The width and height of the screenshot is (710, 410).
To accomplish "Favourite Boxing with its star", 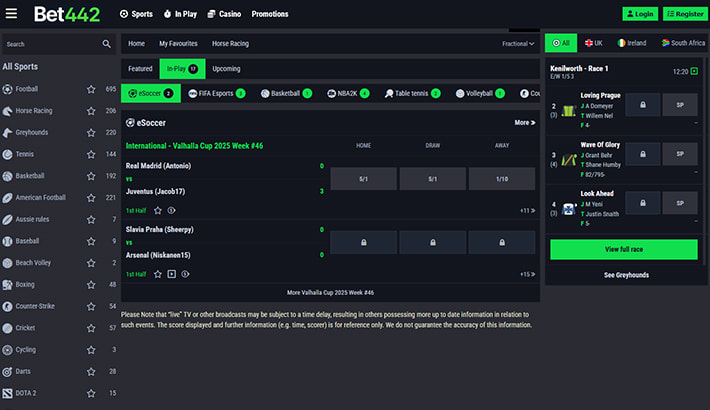I will tap(91, 285).
